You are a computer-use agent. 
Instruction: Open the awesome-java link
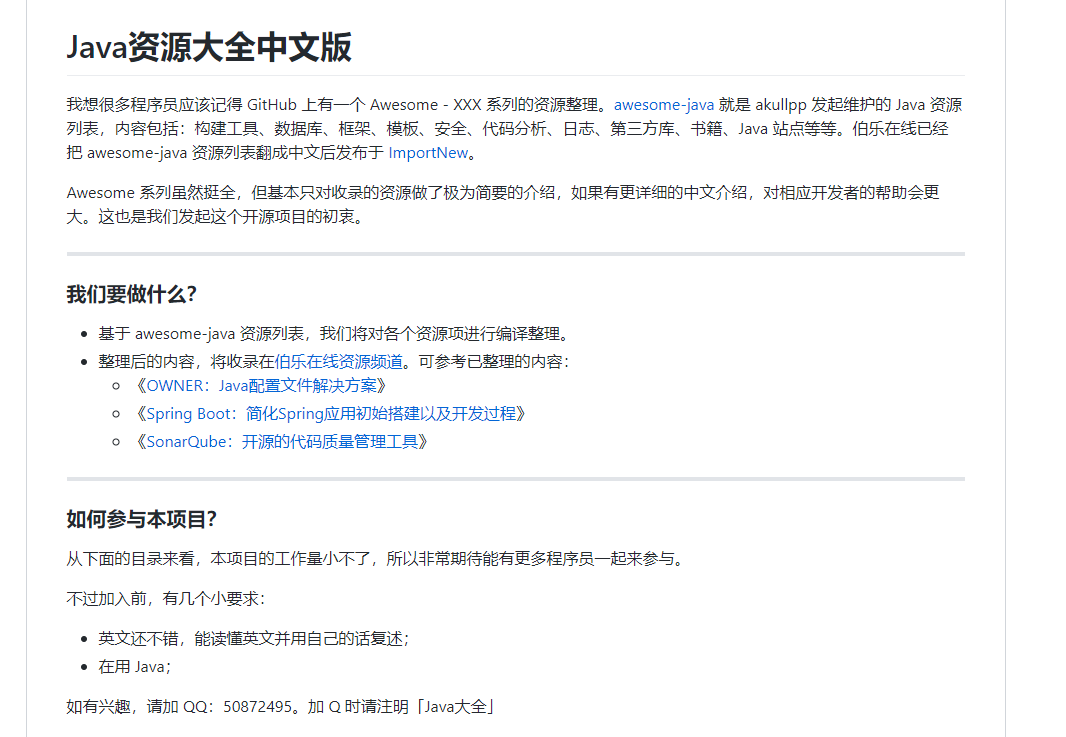[664, 105]
